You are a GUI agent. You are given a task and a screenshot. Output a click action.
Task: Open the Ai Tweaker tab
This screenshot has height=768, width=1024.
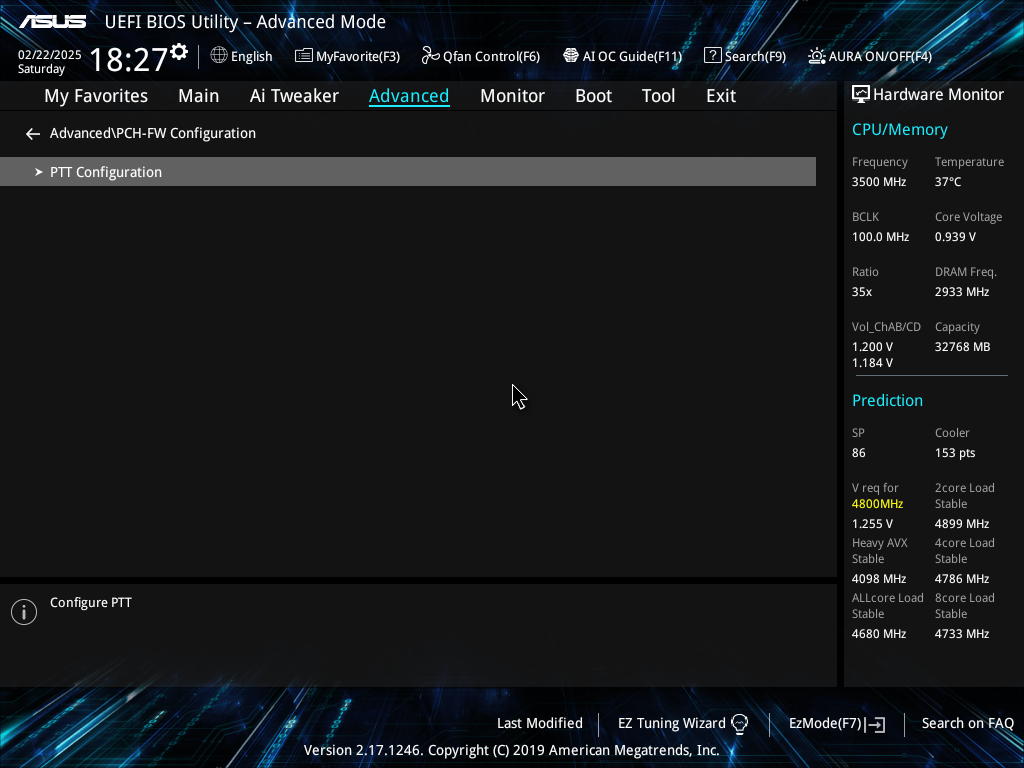click(x=294, y=96)
